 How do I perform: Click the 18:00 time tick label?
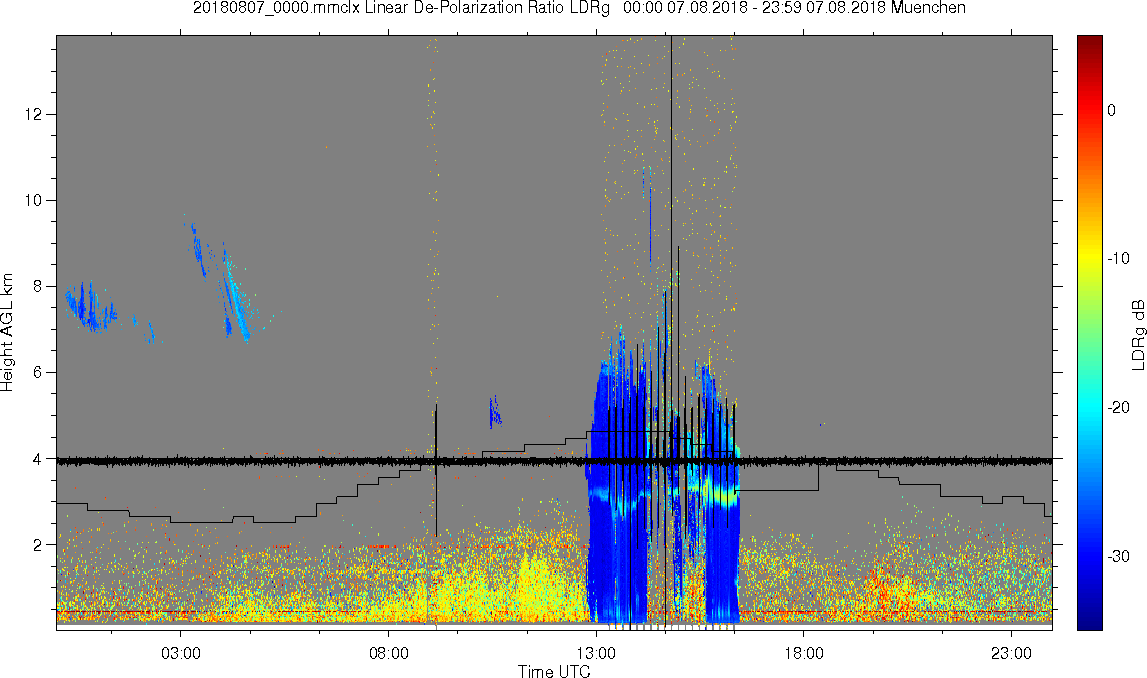point(804,653)
